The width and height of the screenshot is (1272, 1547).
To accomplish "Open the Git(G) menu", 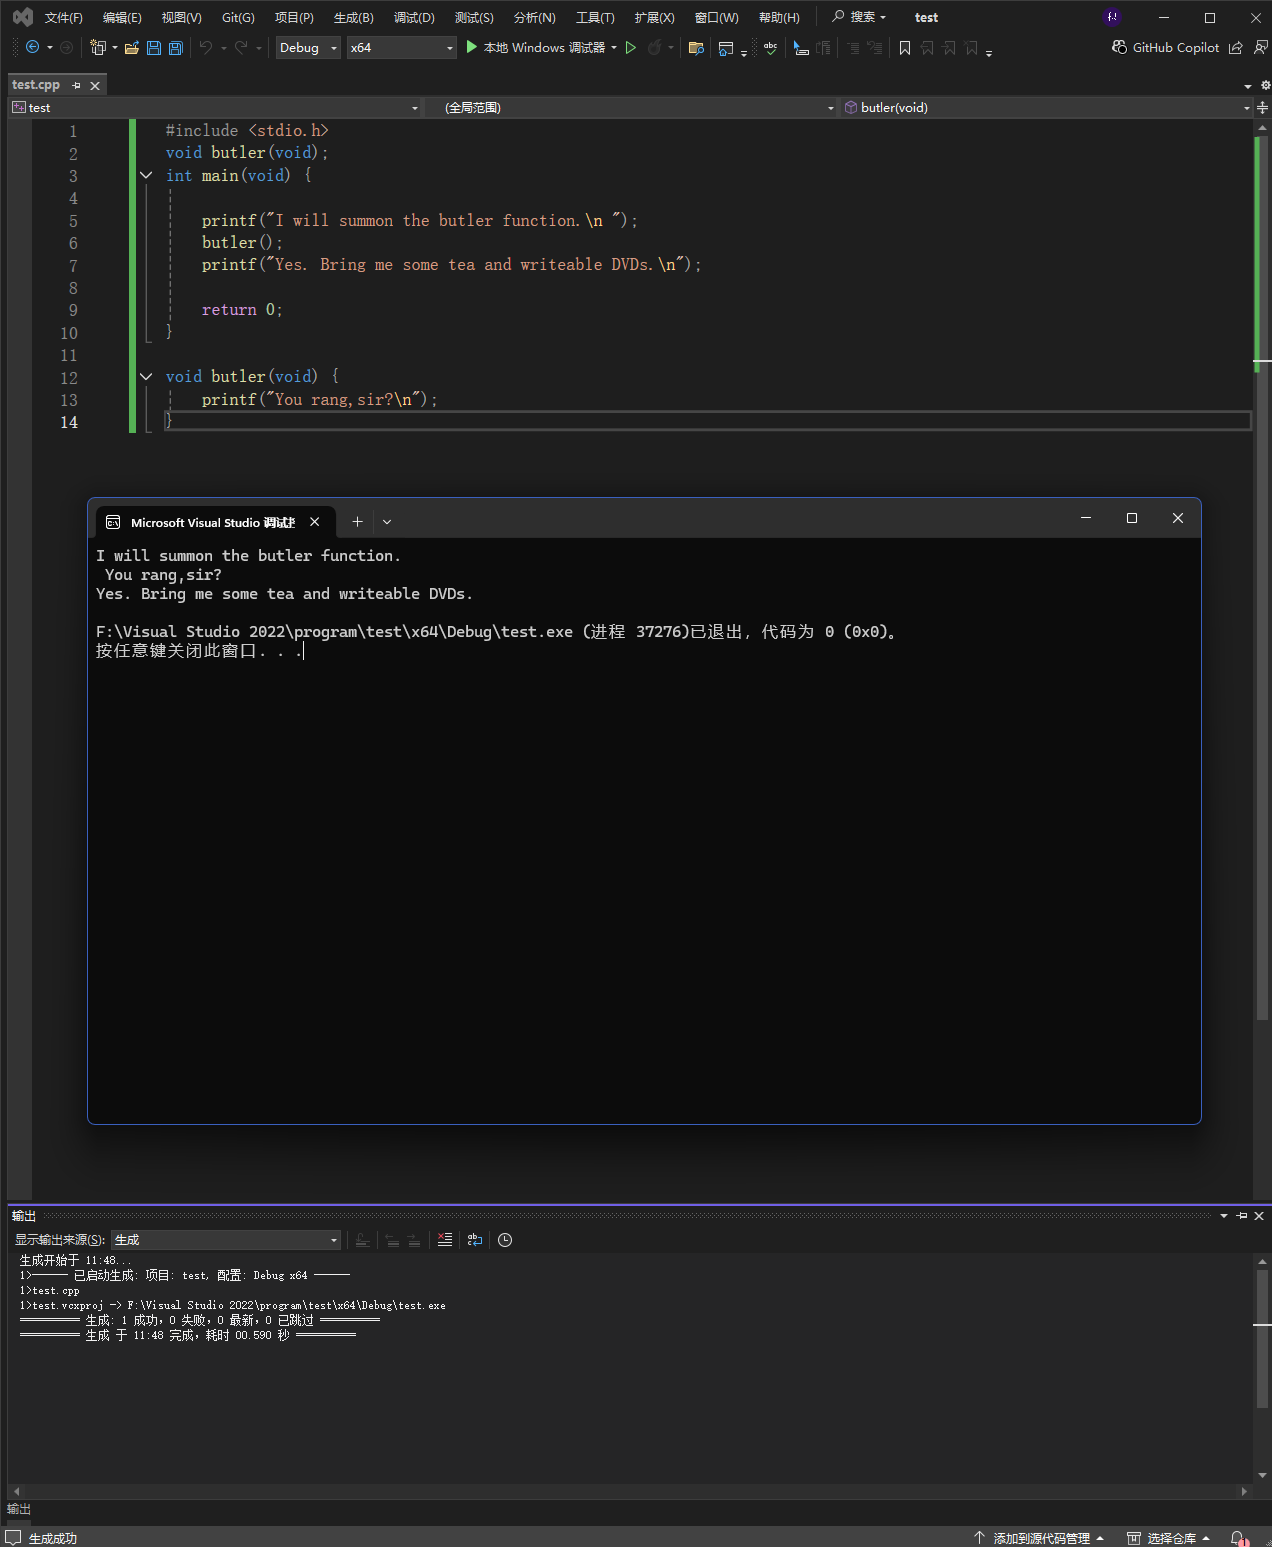I will pos(238,17).
